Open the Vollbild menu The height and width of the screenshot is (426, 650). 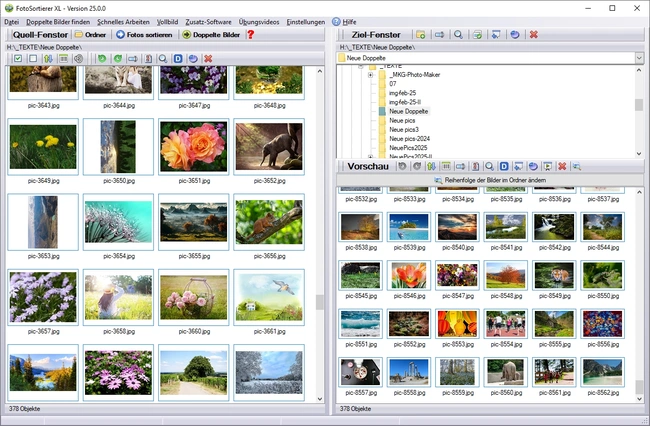pyautogui.click(x=167, y=22)
